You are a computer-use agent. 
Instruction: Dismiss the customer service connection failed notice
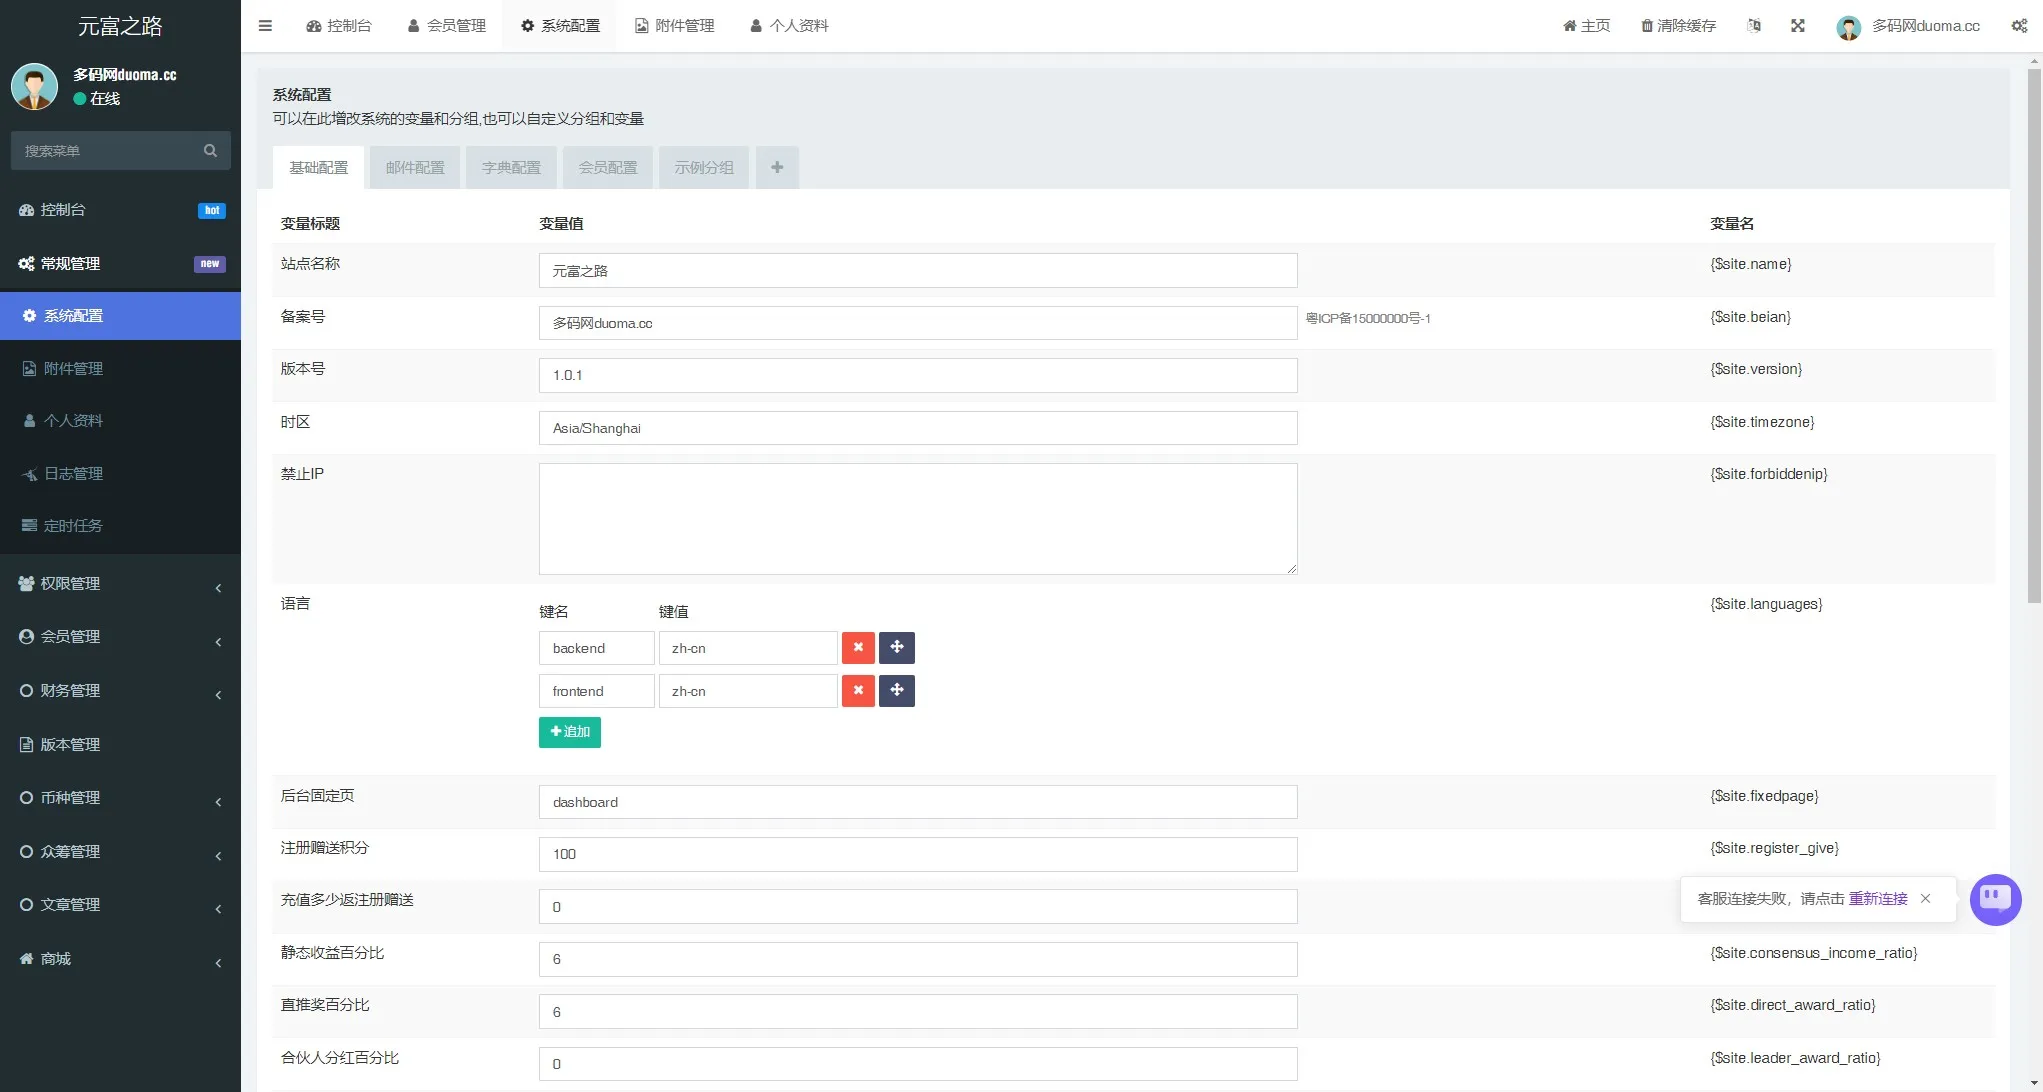1925,899
